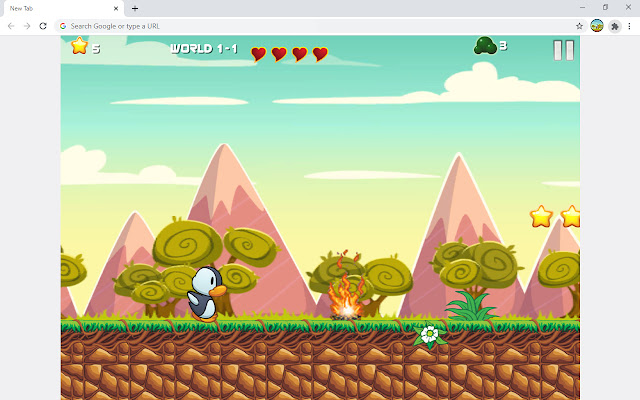Click the third red heart
Image resolution: width=640 pixels, height=400 pixels.
click(300, 54)
